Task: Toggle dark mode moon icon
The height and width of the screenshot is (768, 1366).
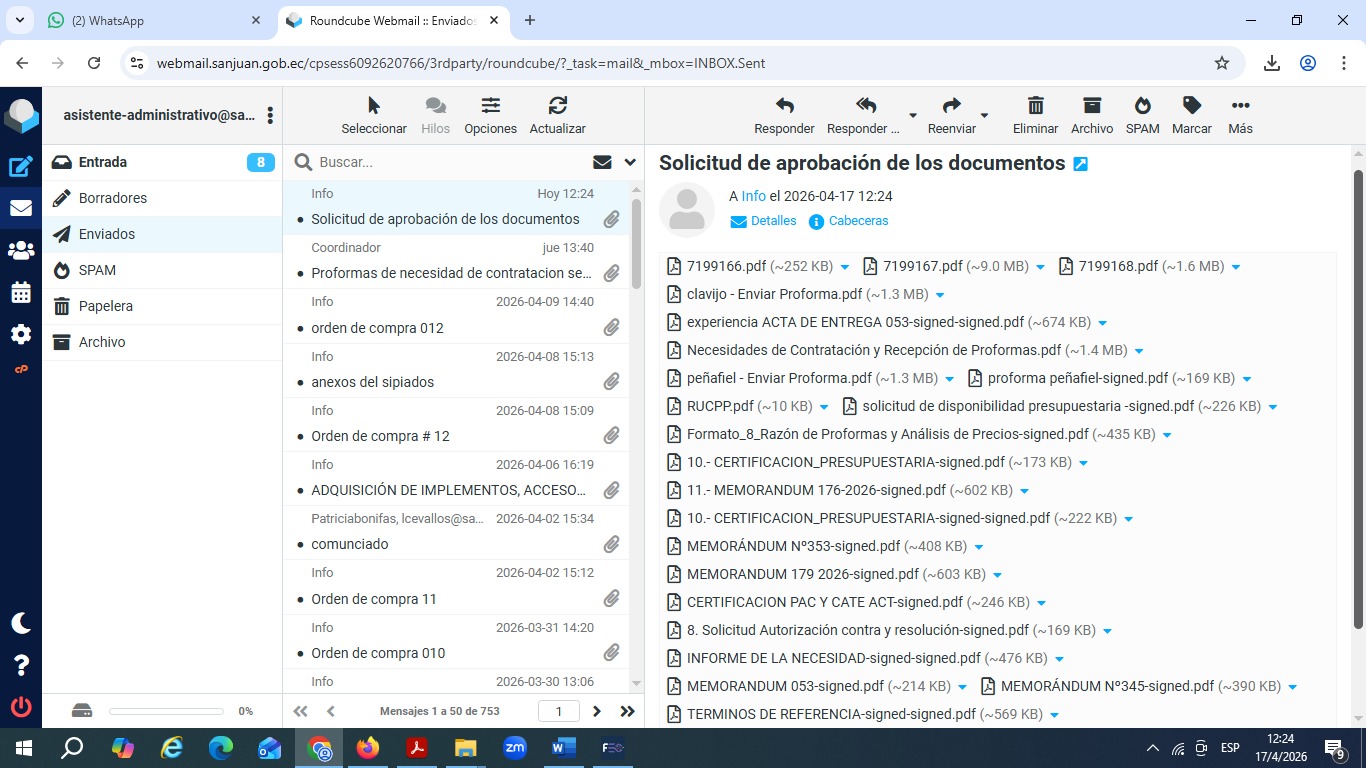Action: [21, 623]
